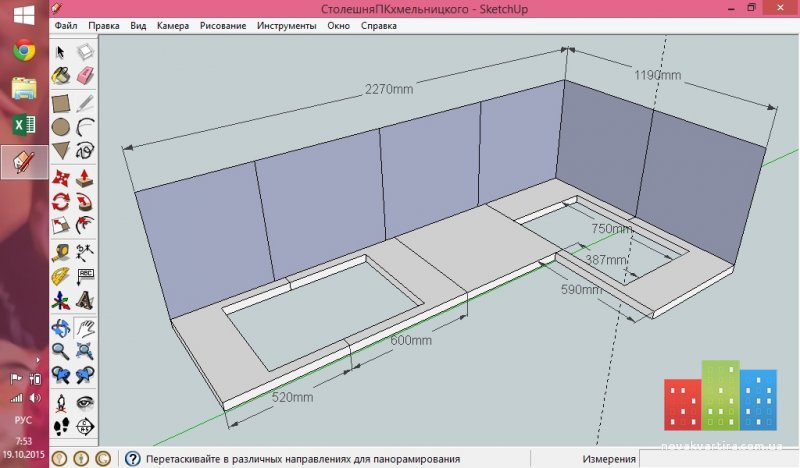This screenshot has width=800, height=468.
Task: Open the Рисование menu
Action: pos(222,26)
